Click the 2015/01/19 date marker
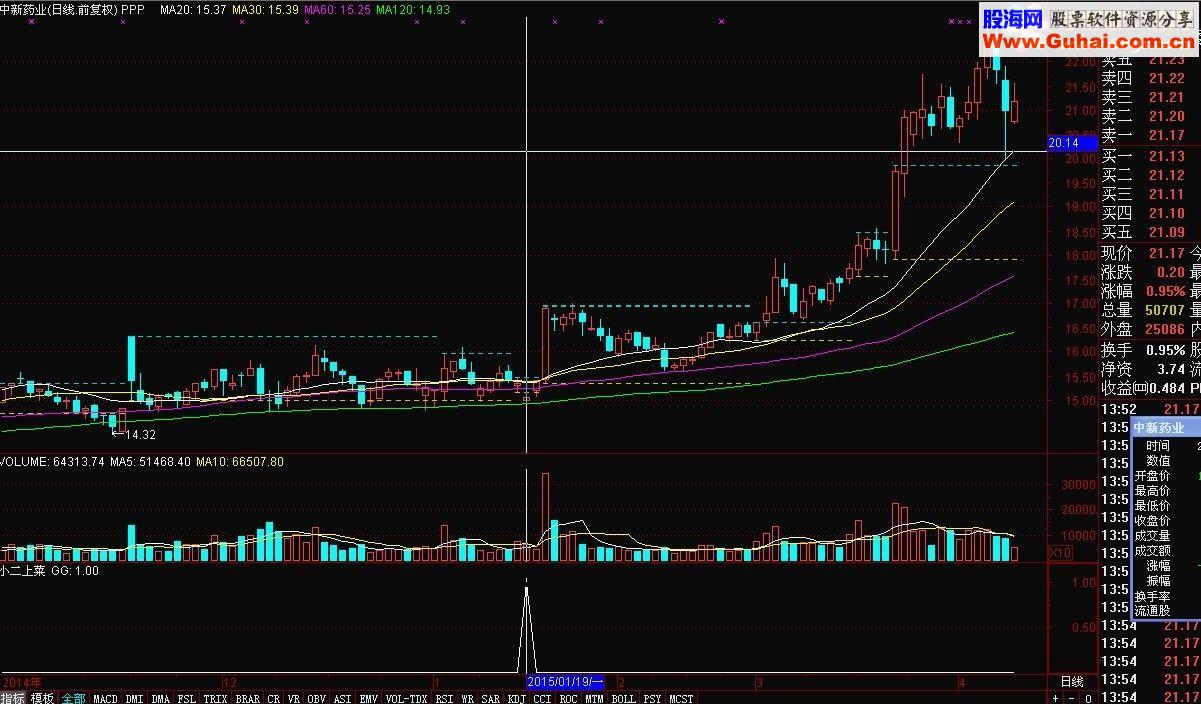The width and height of the screenshot is (1201, 704). coord(566,682)
